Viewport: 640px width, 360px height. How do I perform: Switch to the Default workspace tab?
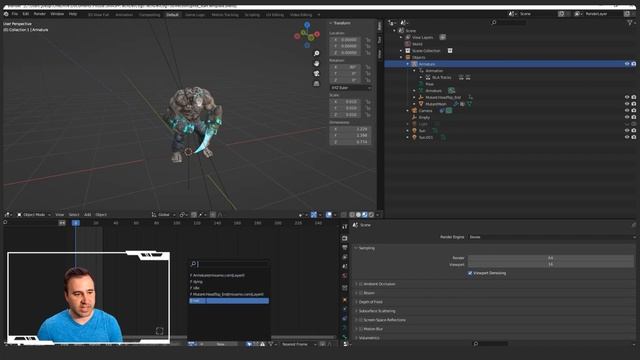point(172,15)
